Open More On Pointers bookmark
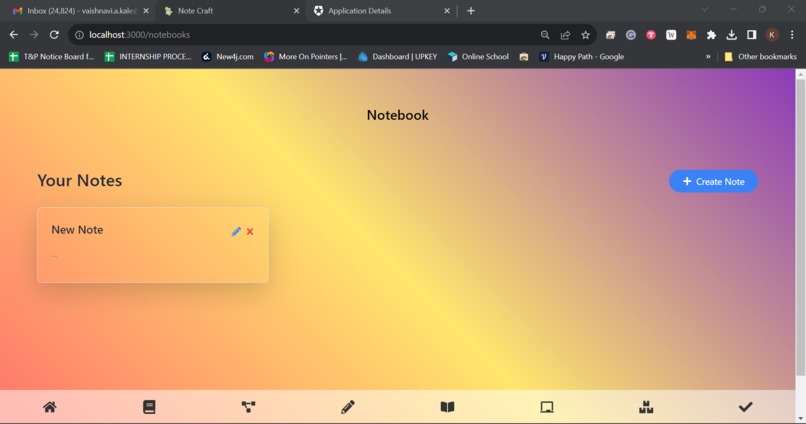Viewport: 806px width, 424px height. (x=306, y=57)
